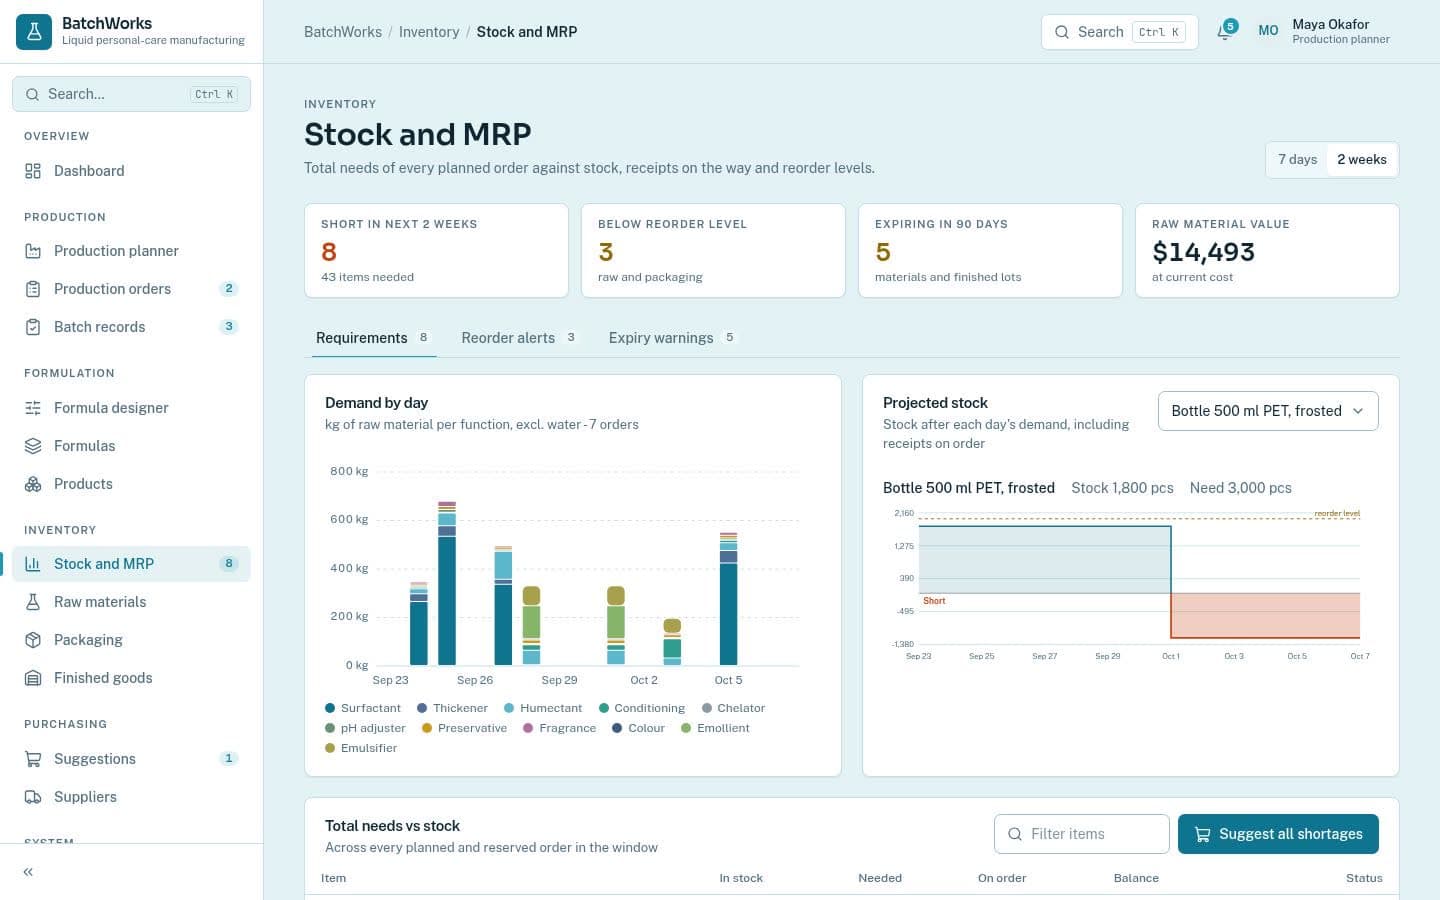Go to Packaging inventory
This screenshot has width=1440, height=900.
[131, 640]
